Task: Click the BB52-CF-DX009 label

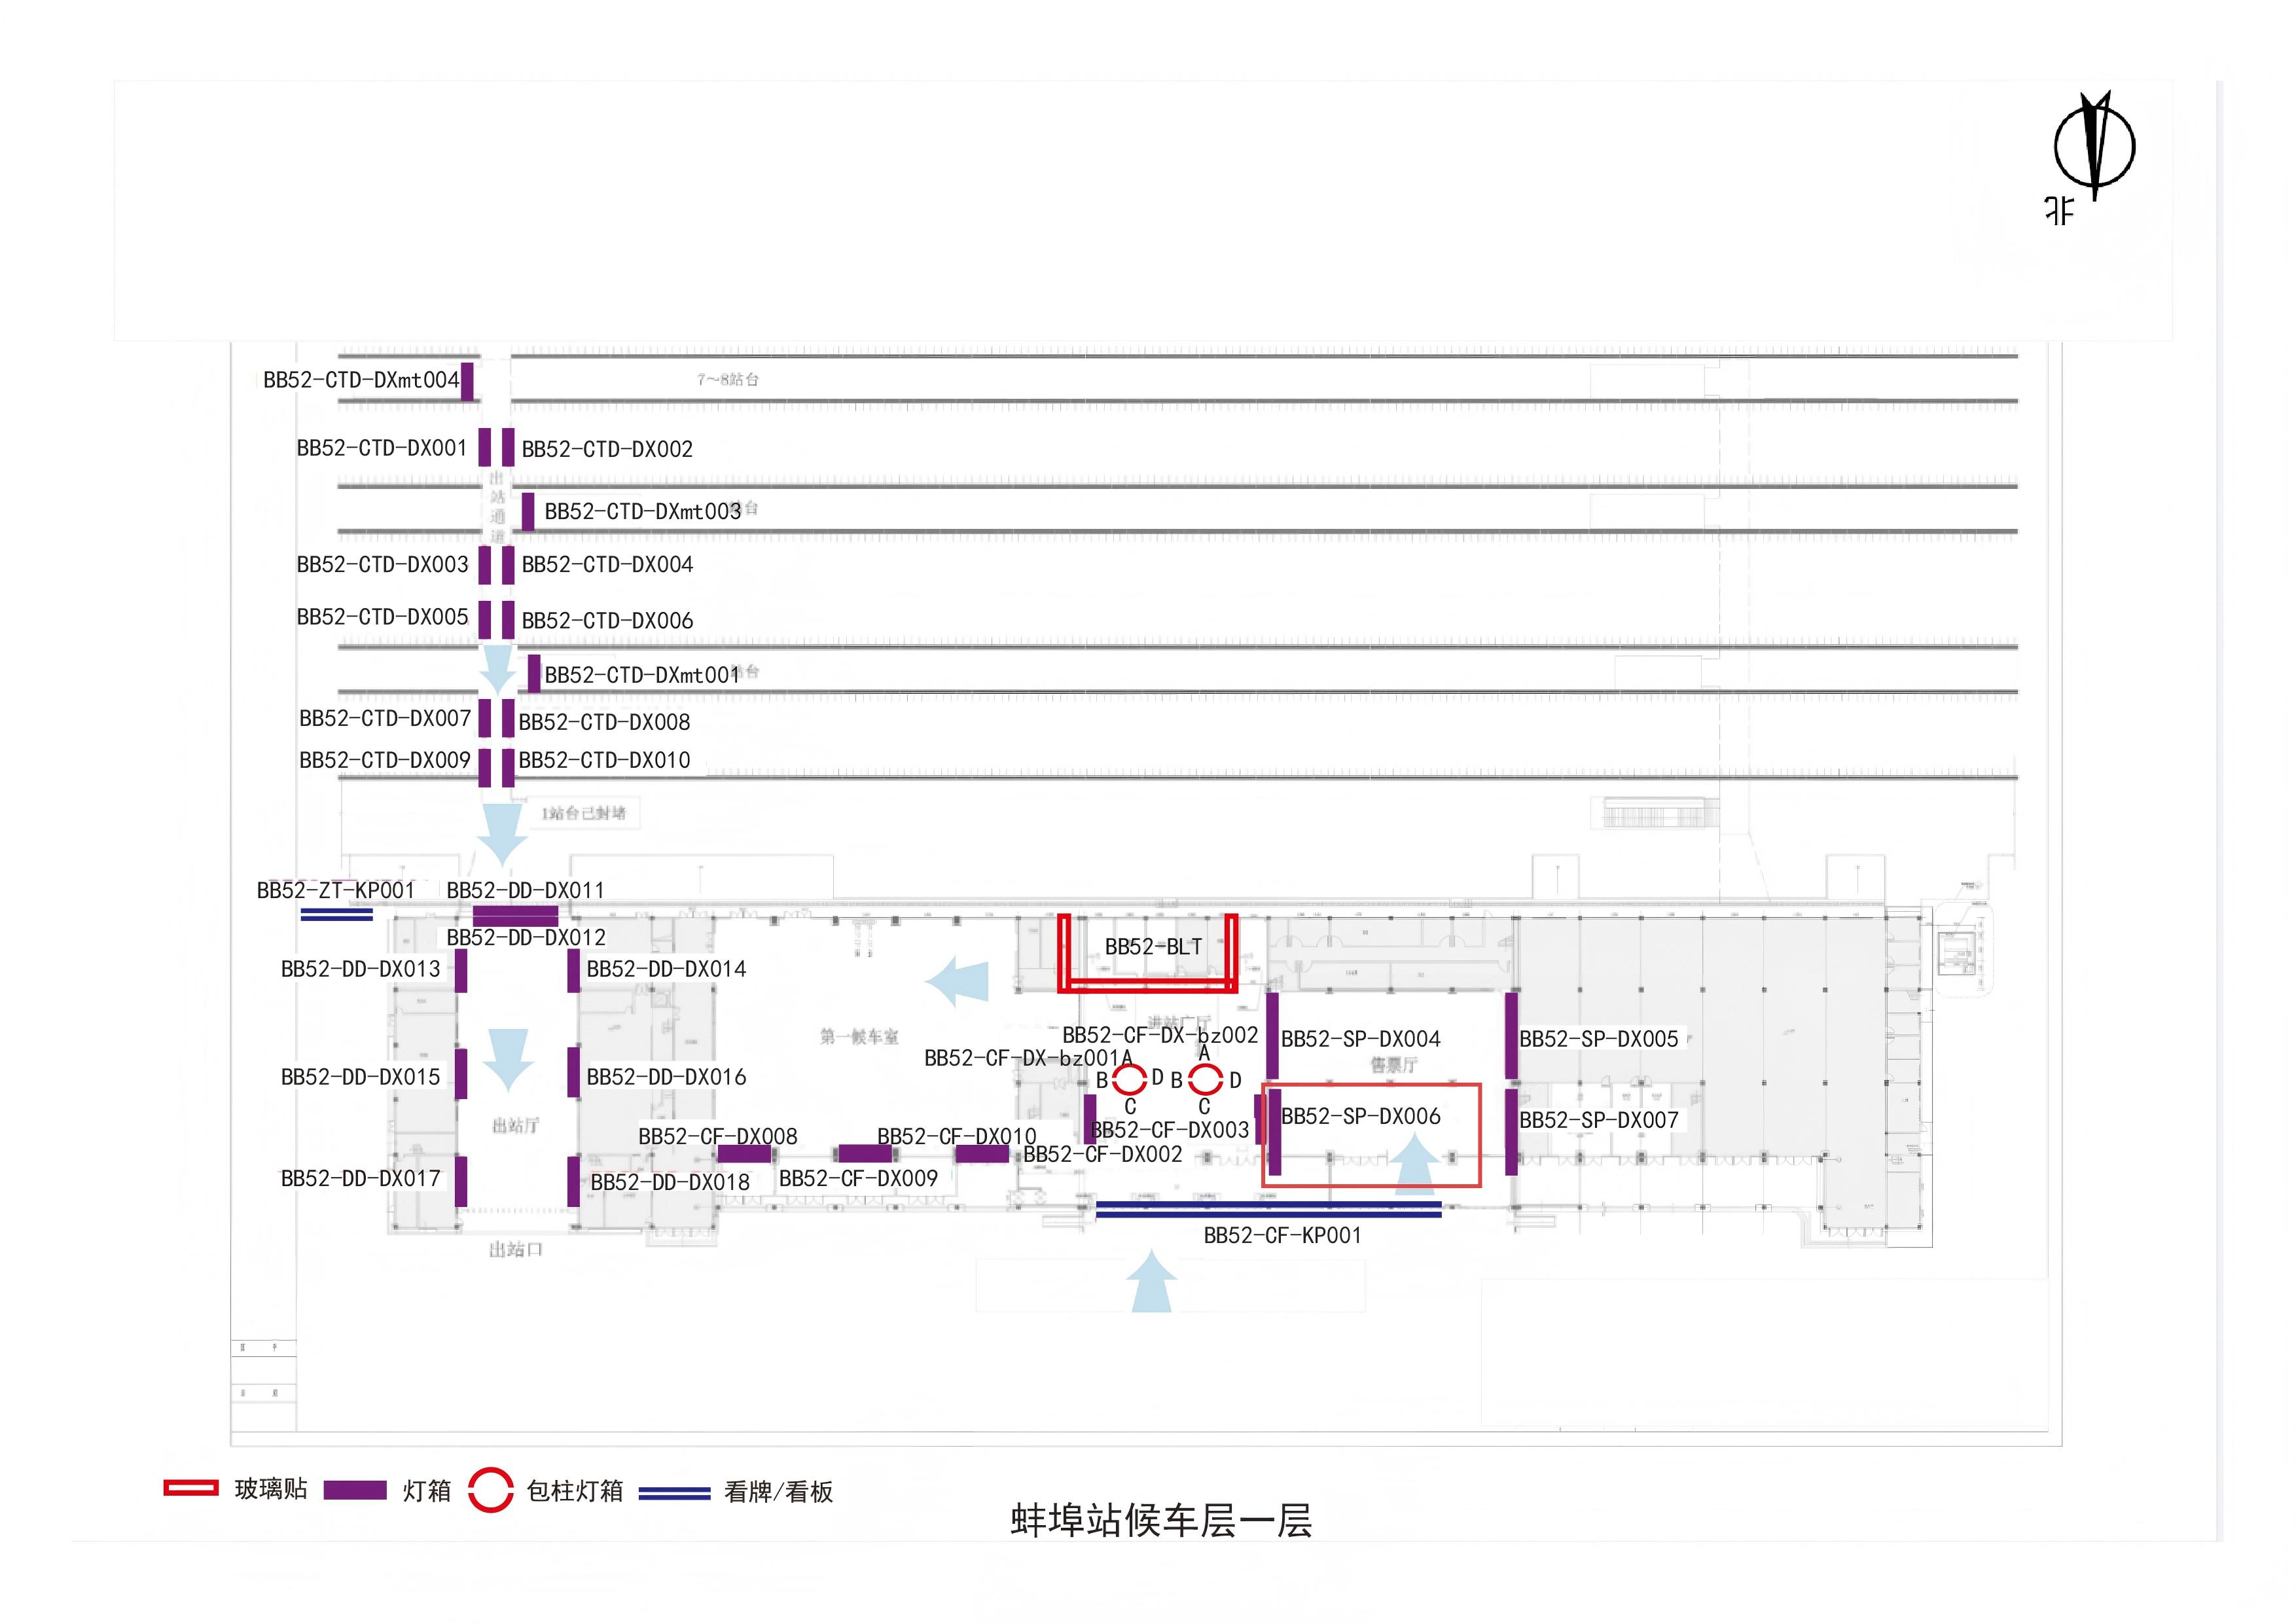Action: (x=858, y=1179)
